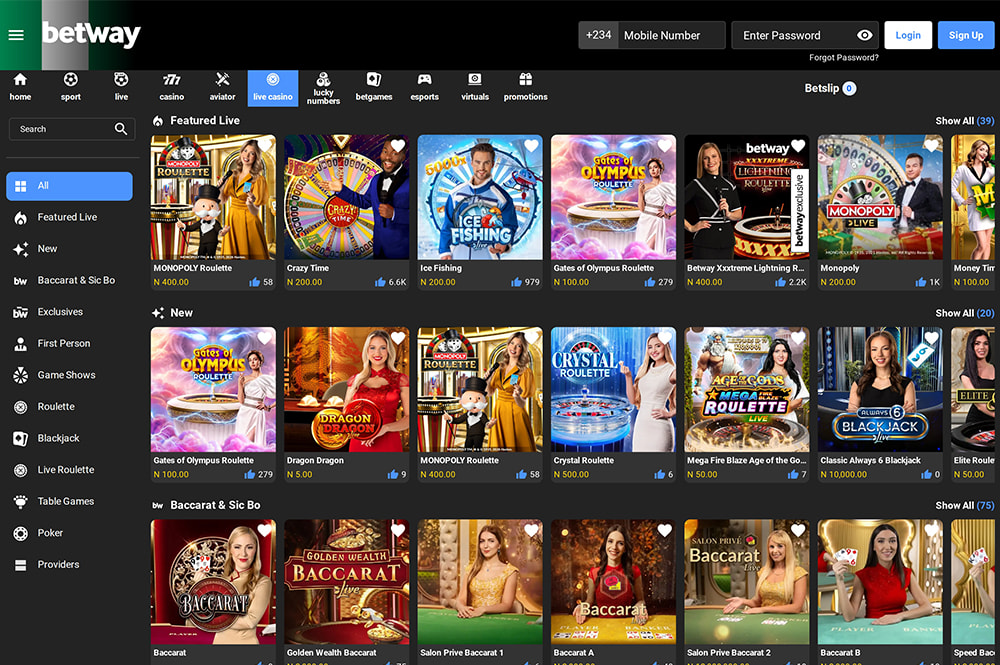Select First Person category
The width and height of the screenshot is (1000, 665).
70,344
